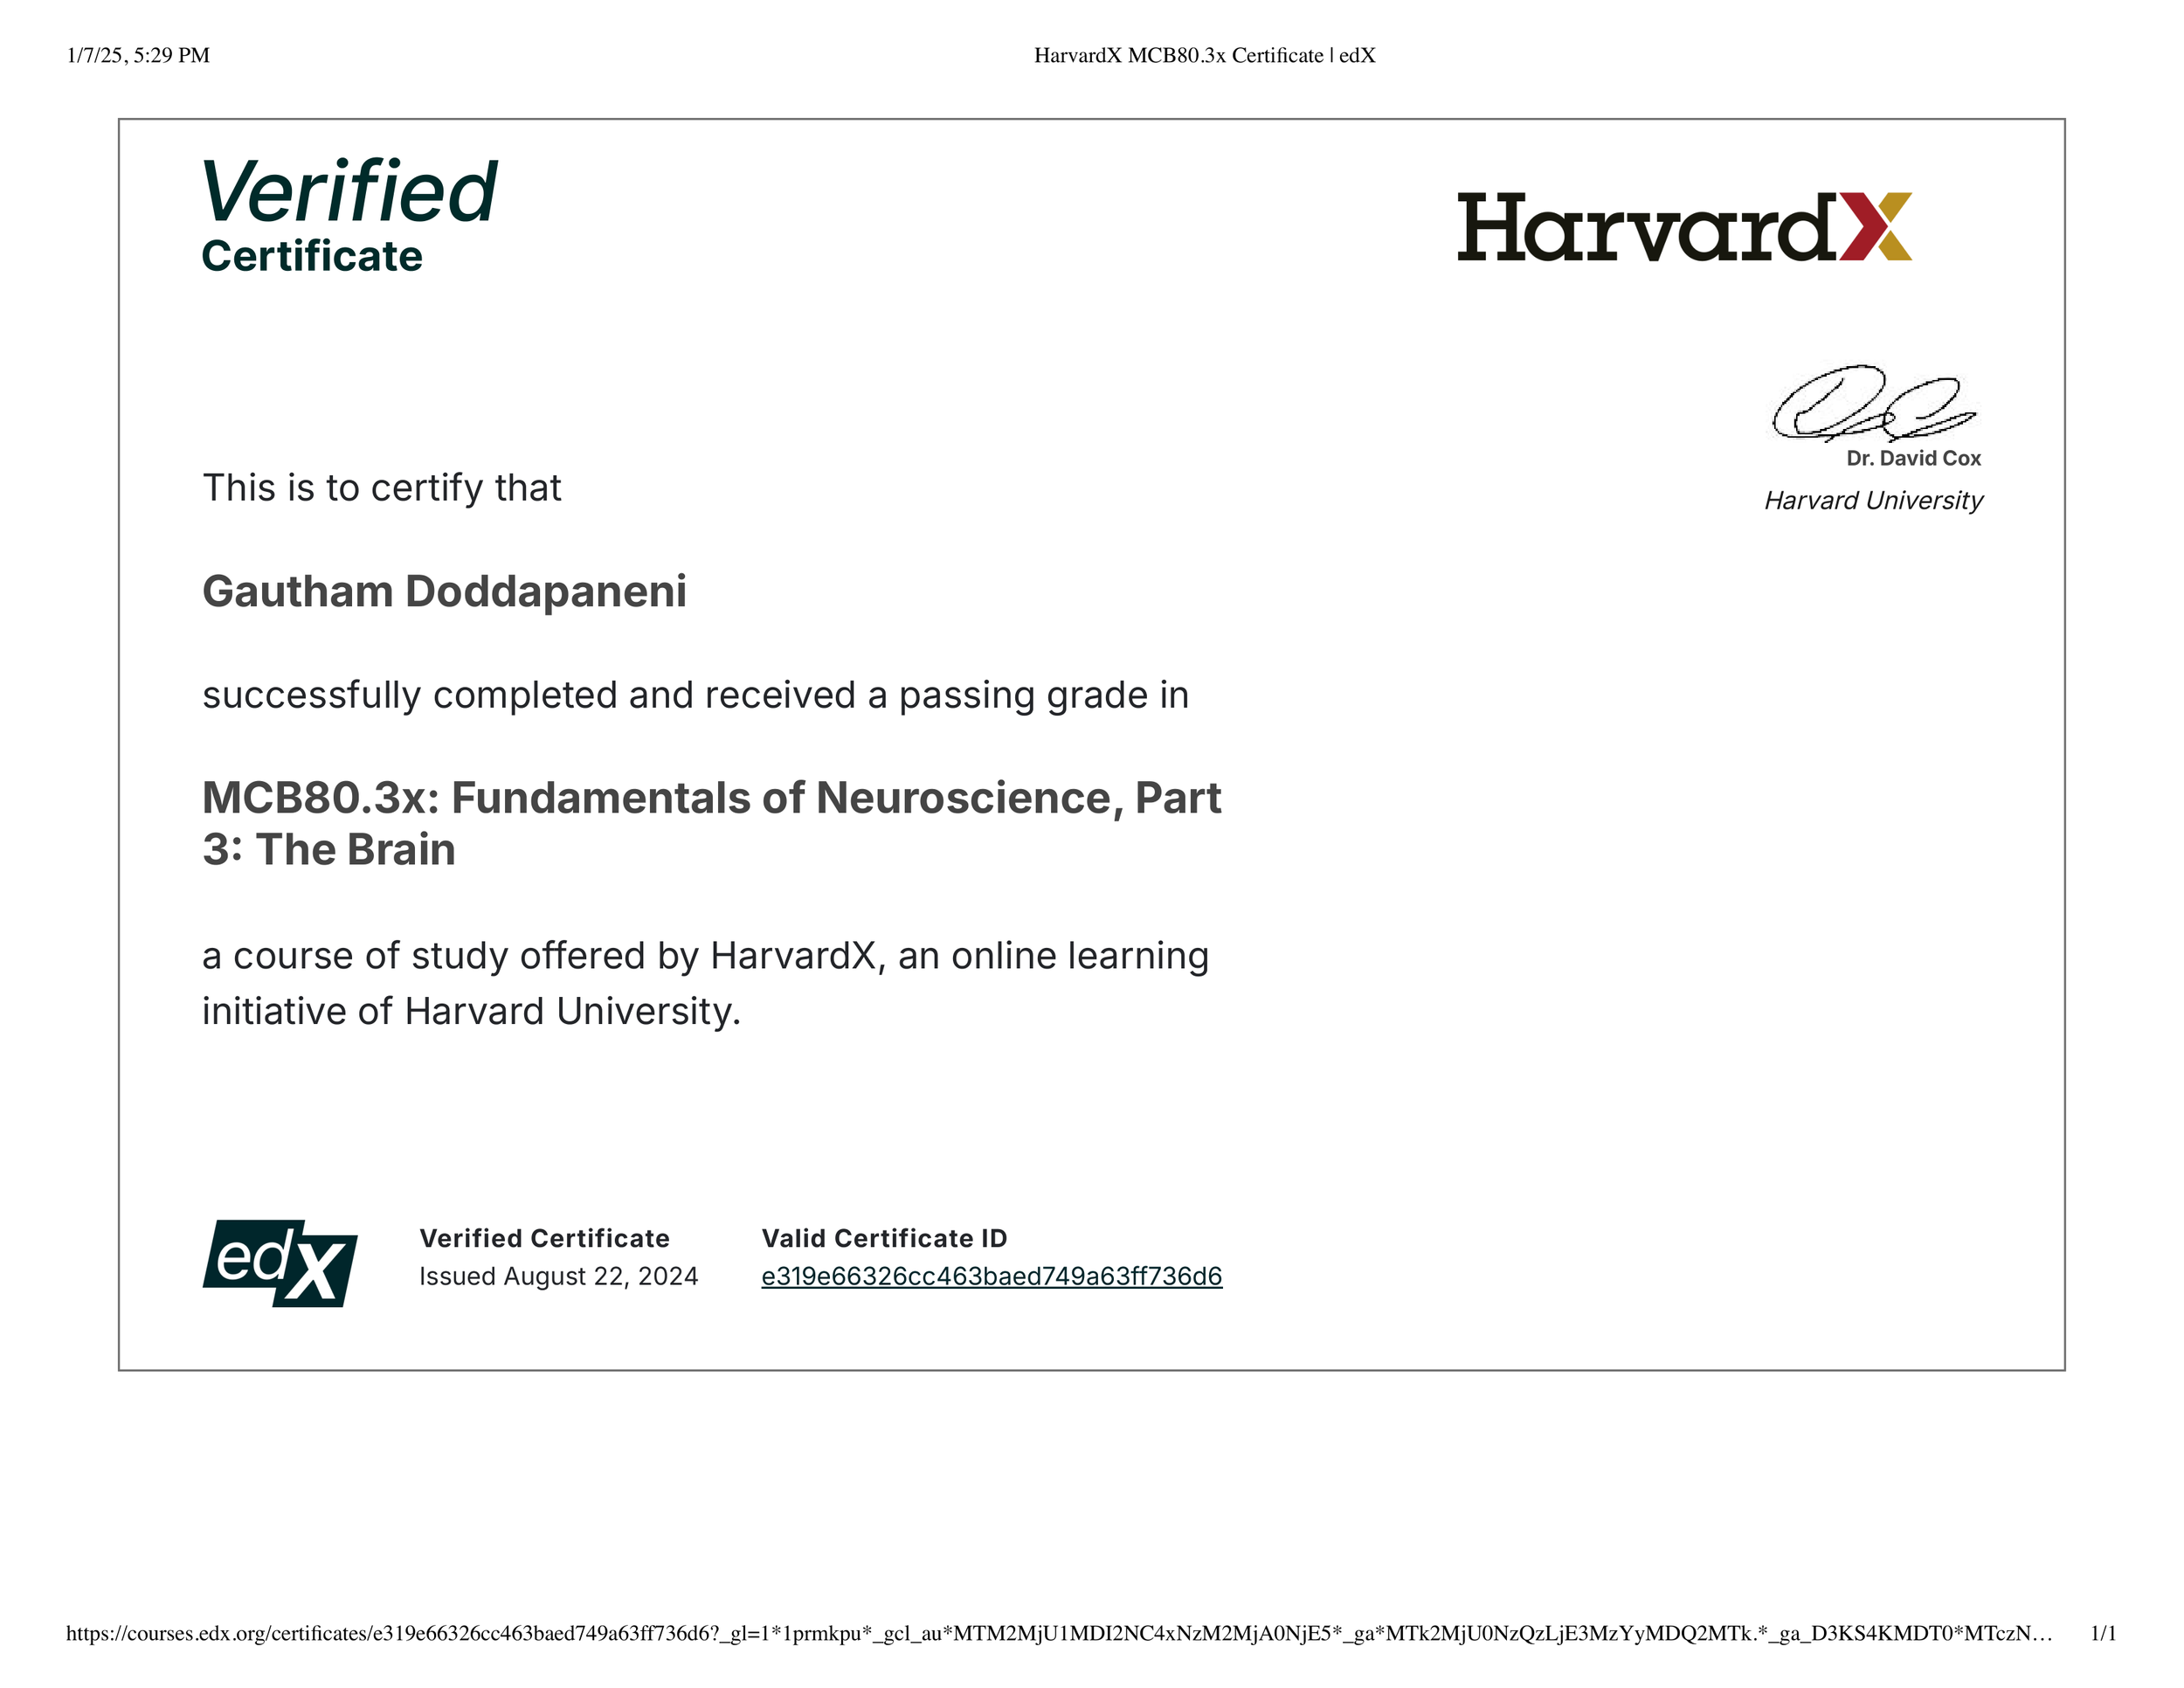This screenshot has height=1688, width=2184.
Task: Click the Valid Certificate ID label
Action: pyautogui.click(x=884, y=1239)
